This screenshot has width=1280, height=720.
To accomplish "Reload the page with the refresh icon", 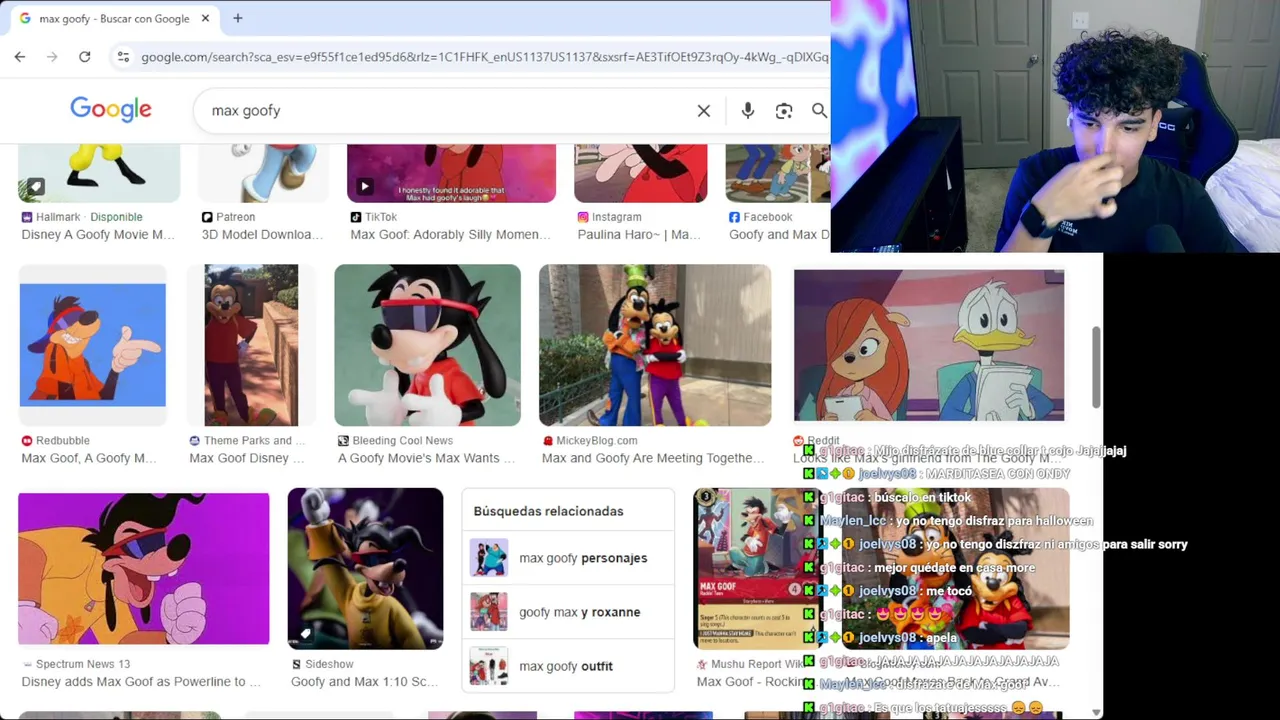I will 85,57.
